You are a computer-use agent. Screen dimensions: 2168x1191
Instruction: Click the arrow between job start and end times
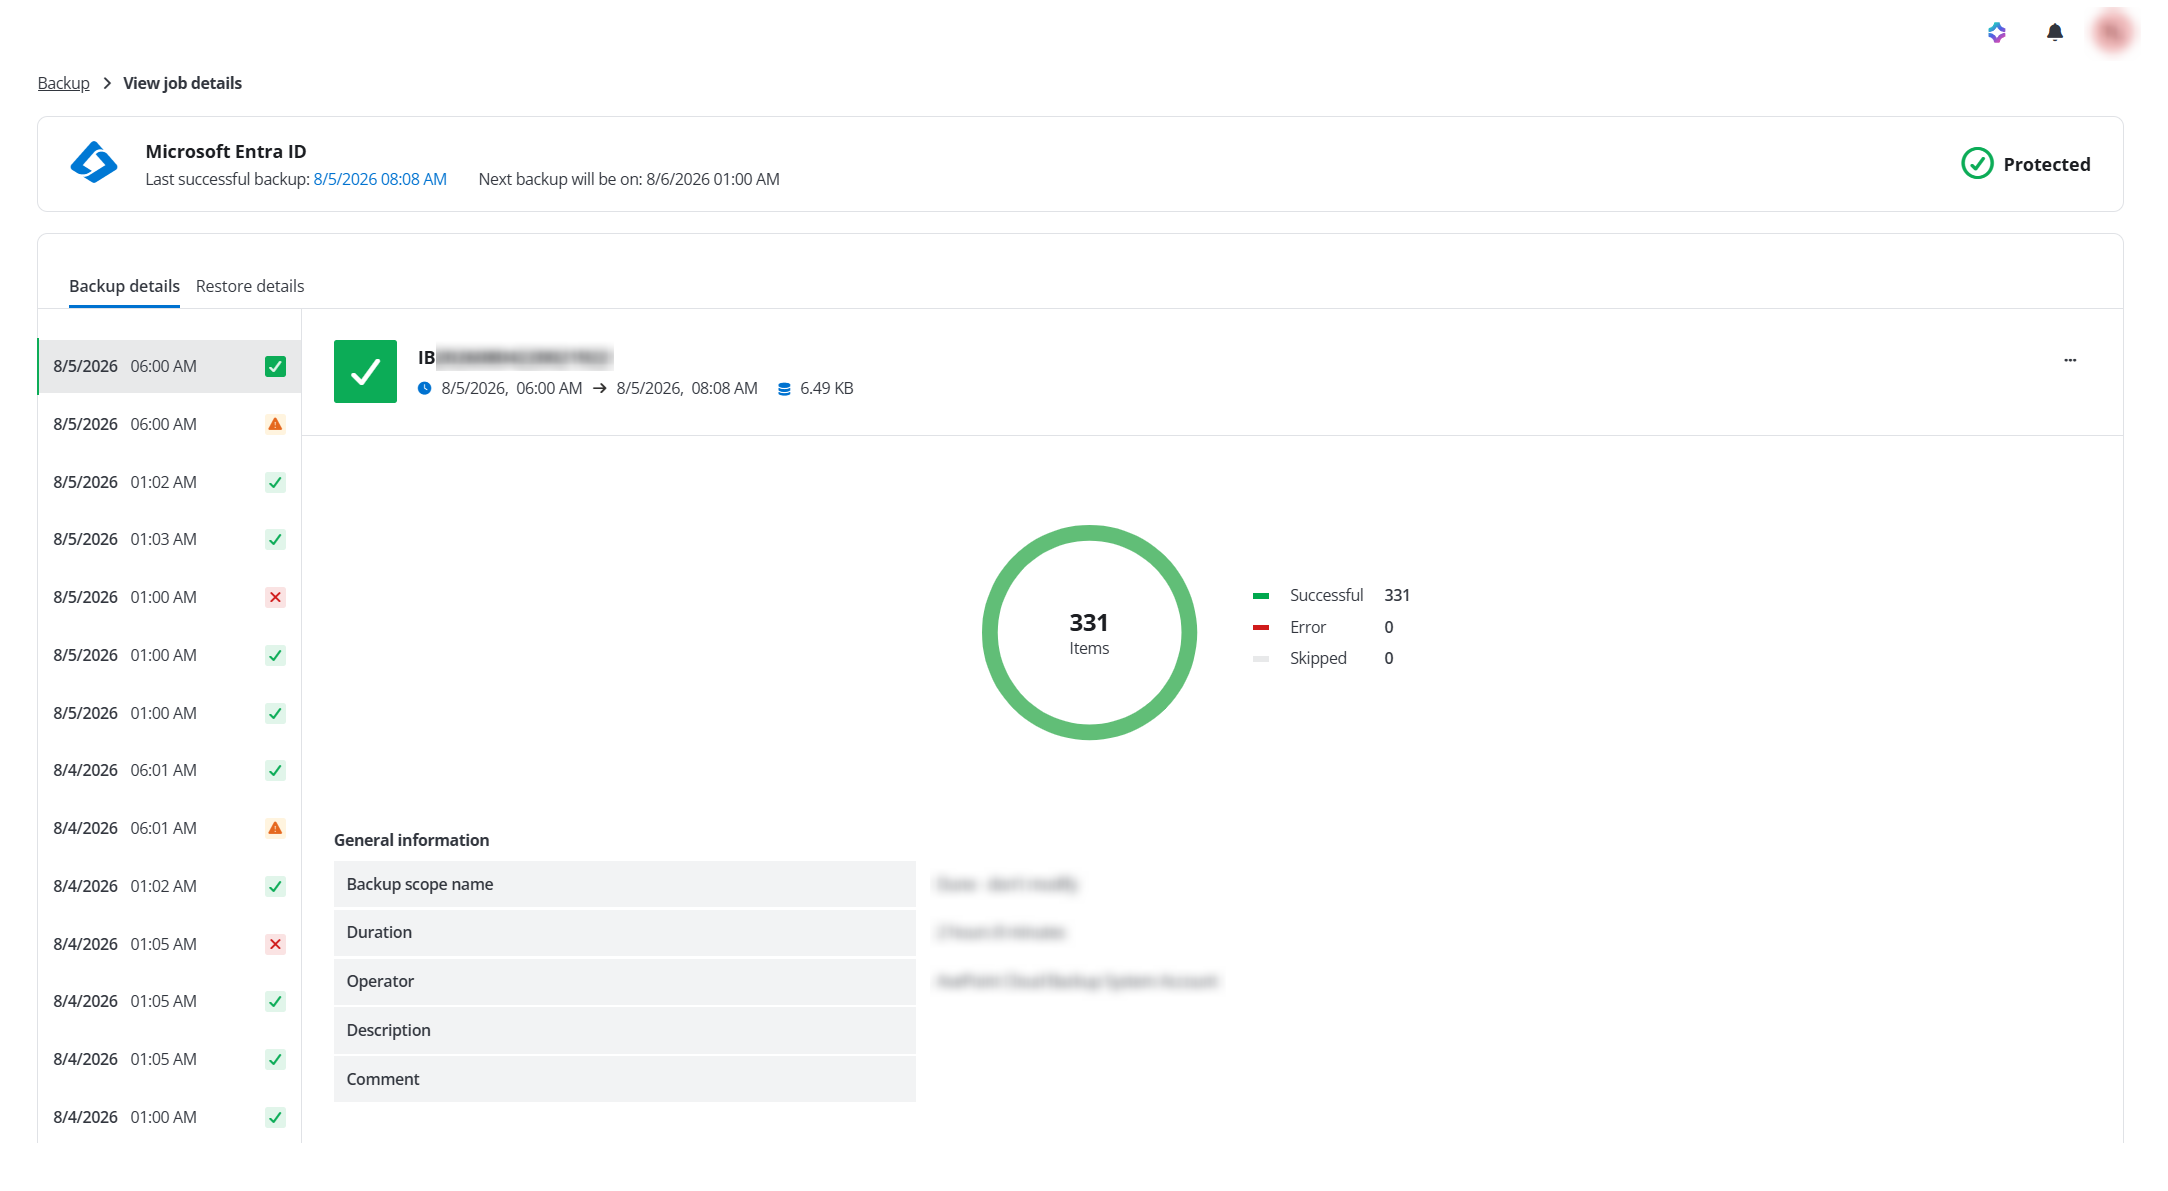(x=599, y=389)
